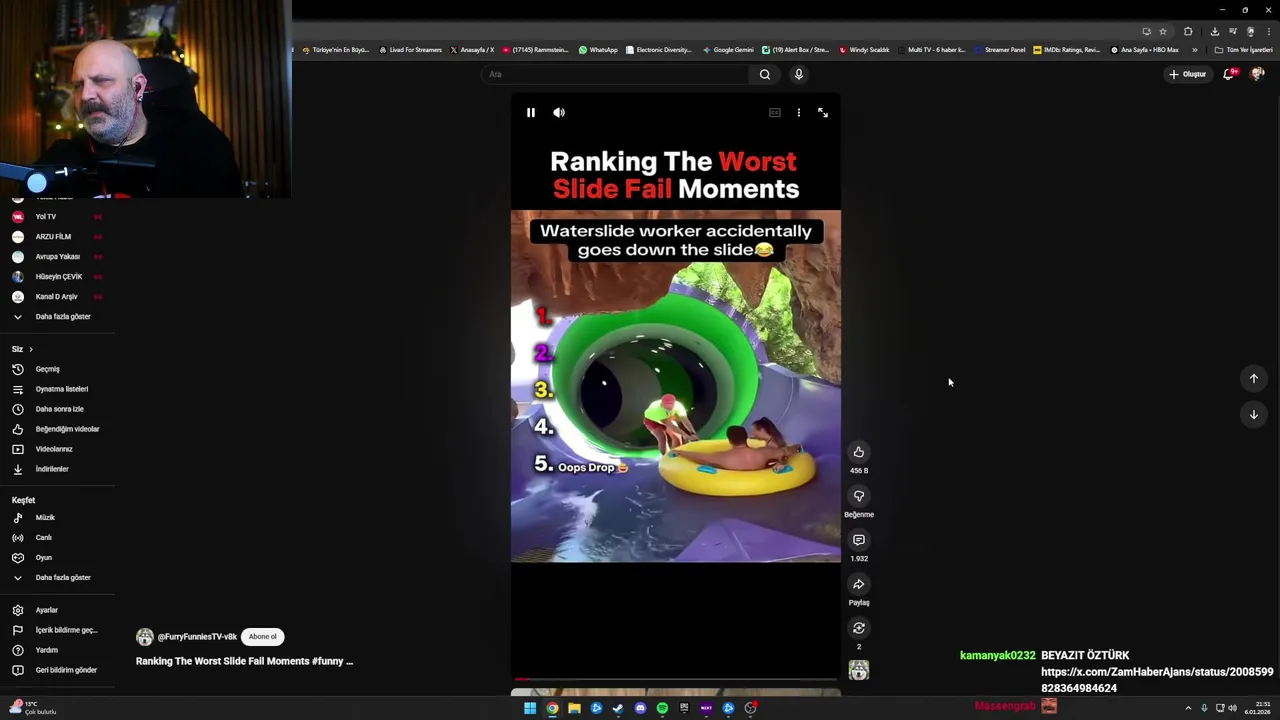The height and width of the screenshot is (720, 1280).
Task: Enter fullscreen on the Shorts player
Action: pos(823,113)
